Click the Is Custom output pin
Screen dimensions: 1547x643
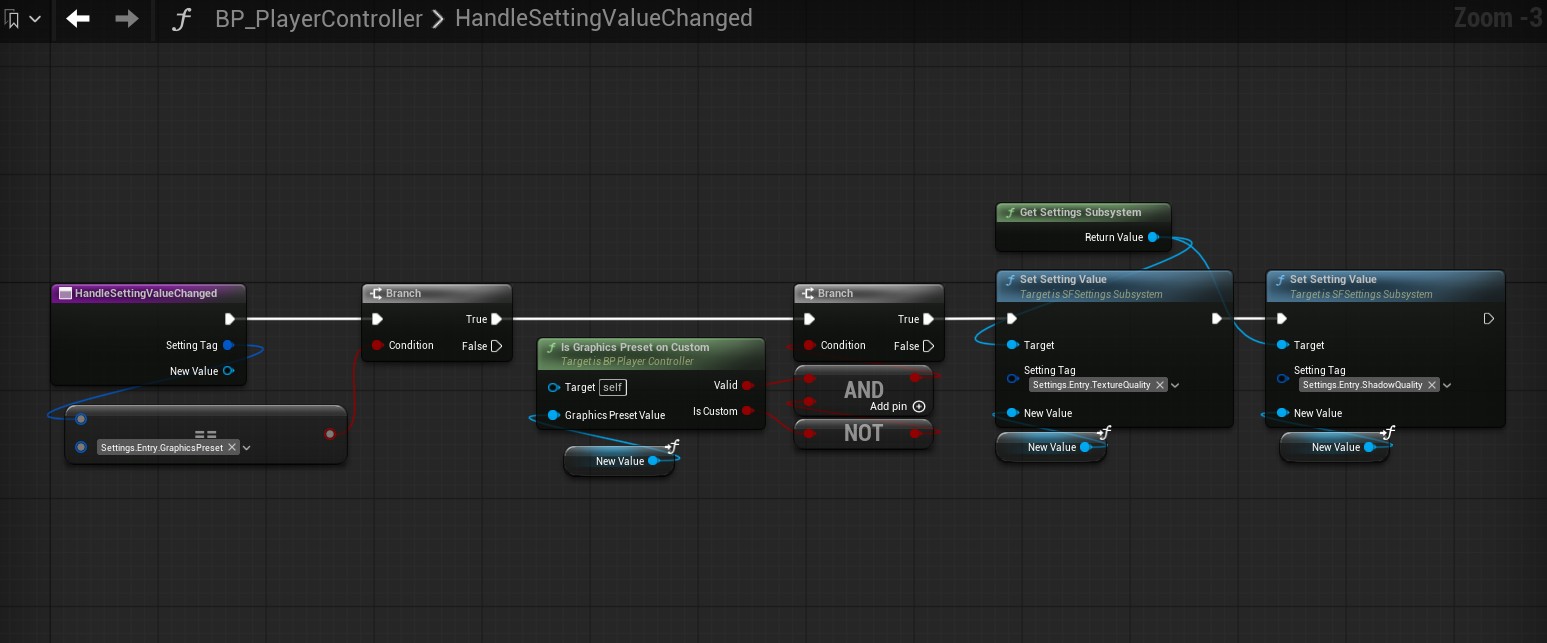pos(747,411)
